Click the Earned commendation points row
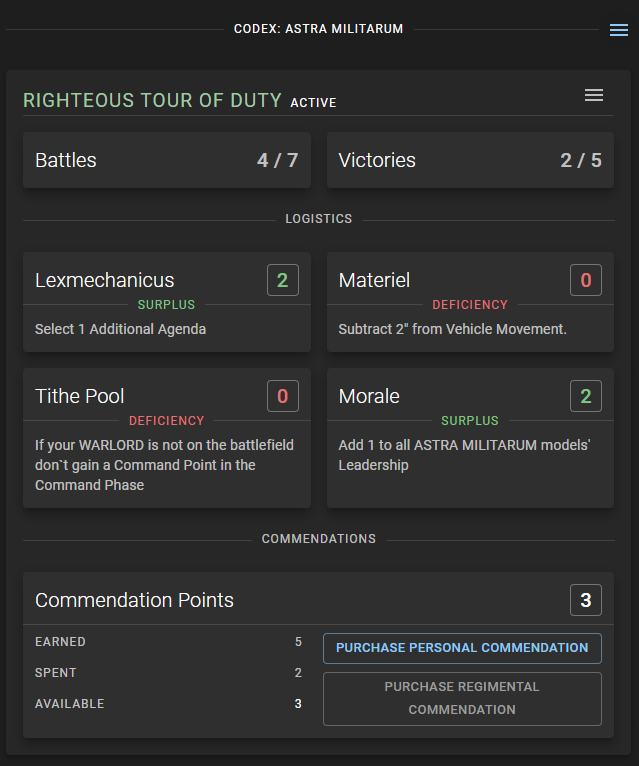The image size is (639, 766). (x=168, y=642)
